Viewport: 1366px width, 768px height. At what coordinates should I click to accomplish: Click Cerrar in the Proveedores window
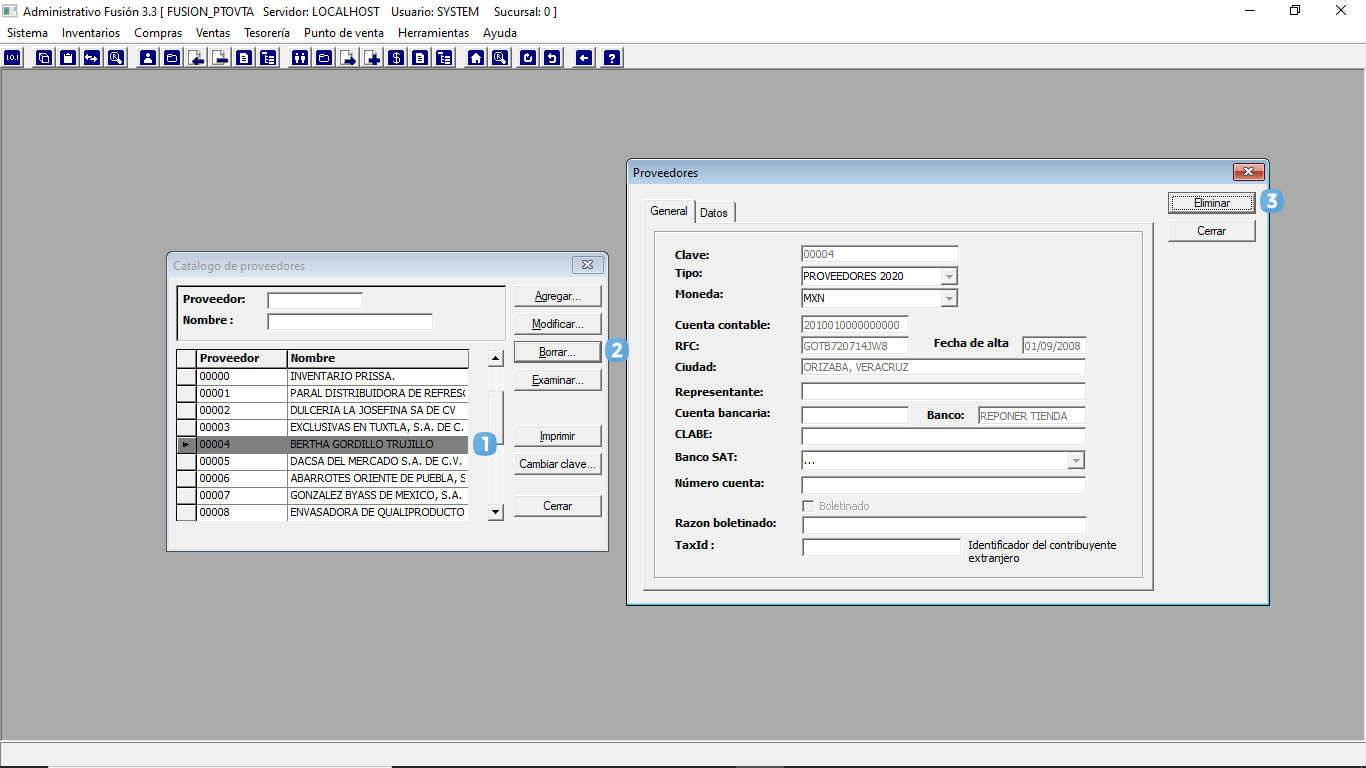click(x=1212, y=231)
